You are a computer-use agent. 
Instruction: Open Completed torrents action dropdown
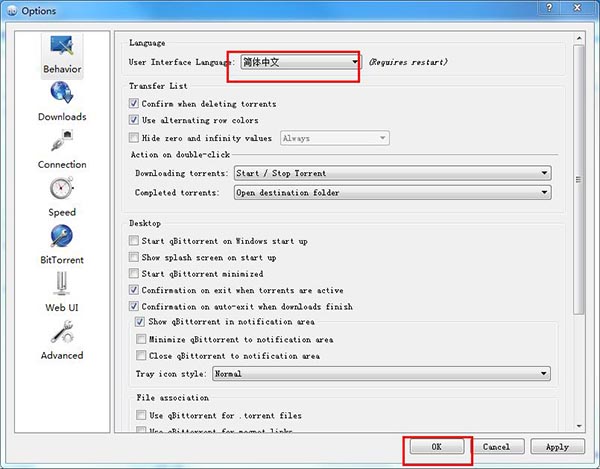click(x=393, y=192)
